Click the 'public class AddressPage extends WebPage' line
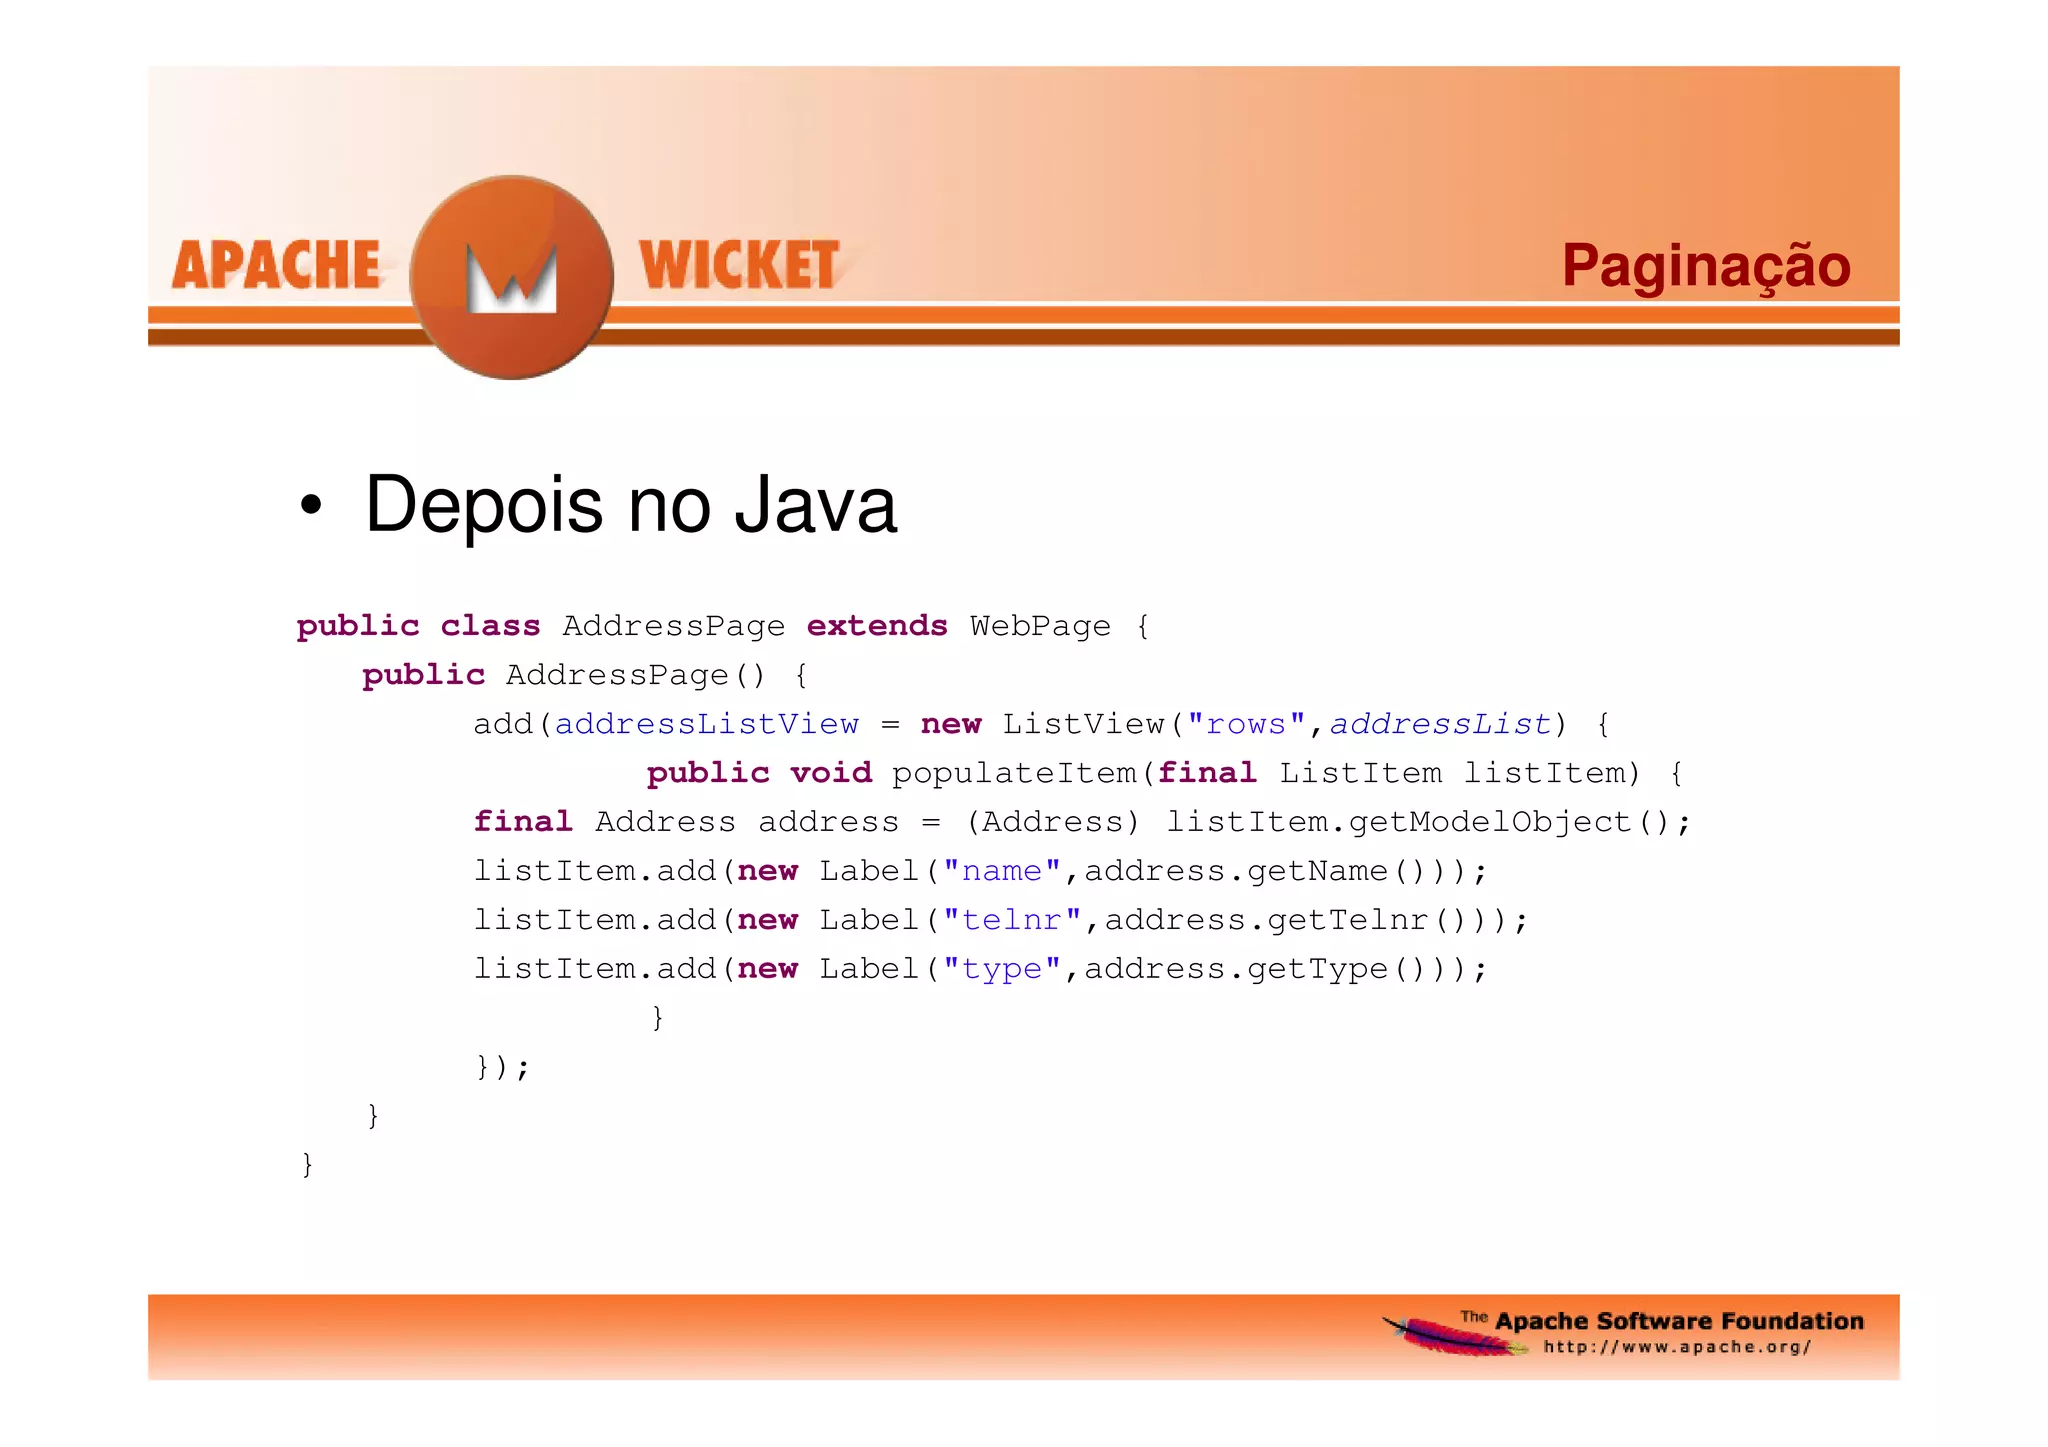The height and width of the screenshot is (1447, 2048). click(723, 626)
